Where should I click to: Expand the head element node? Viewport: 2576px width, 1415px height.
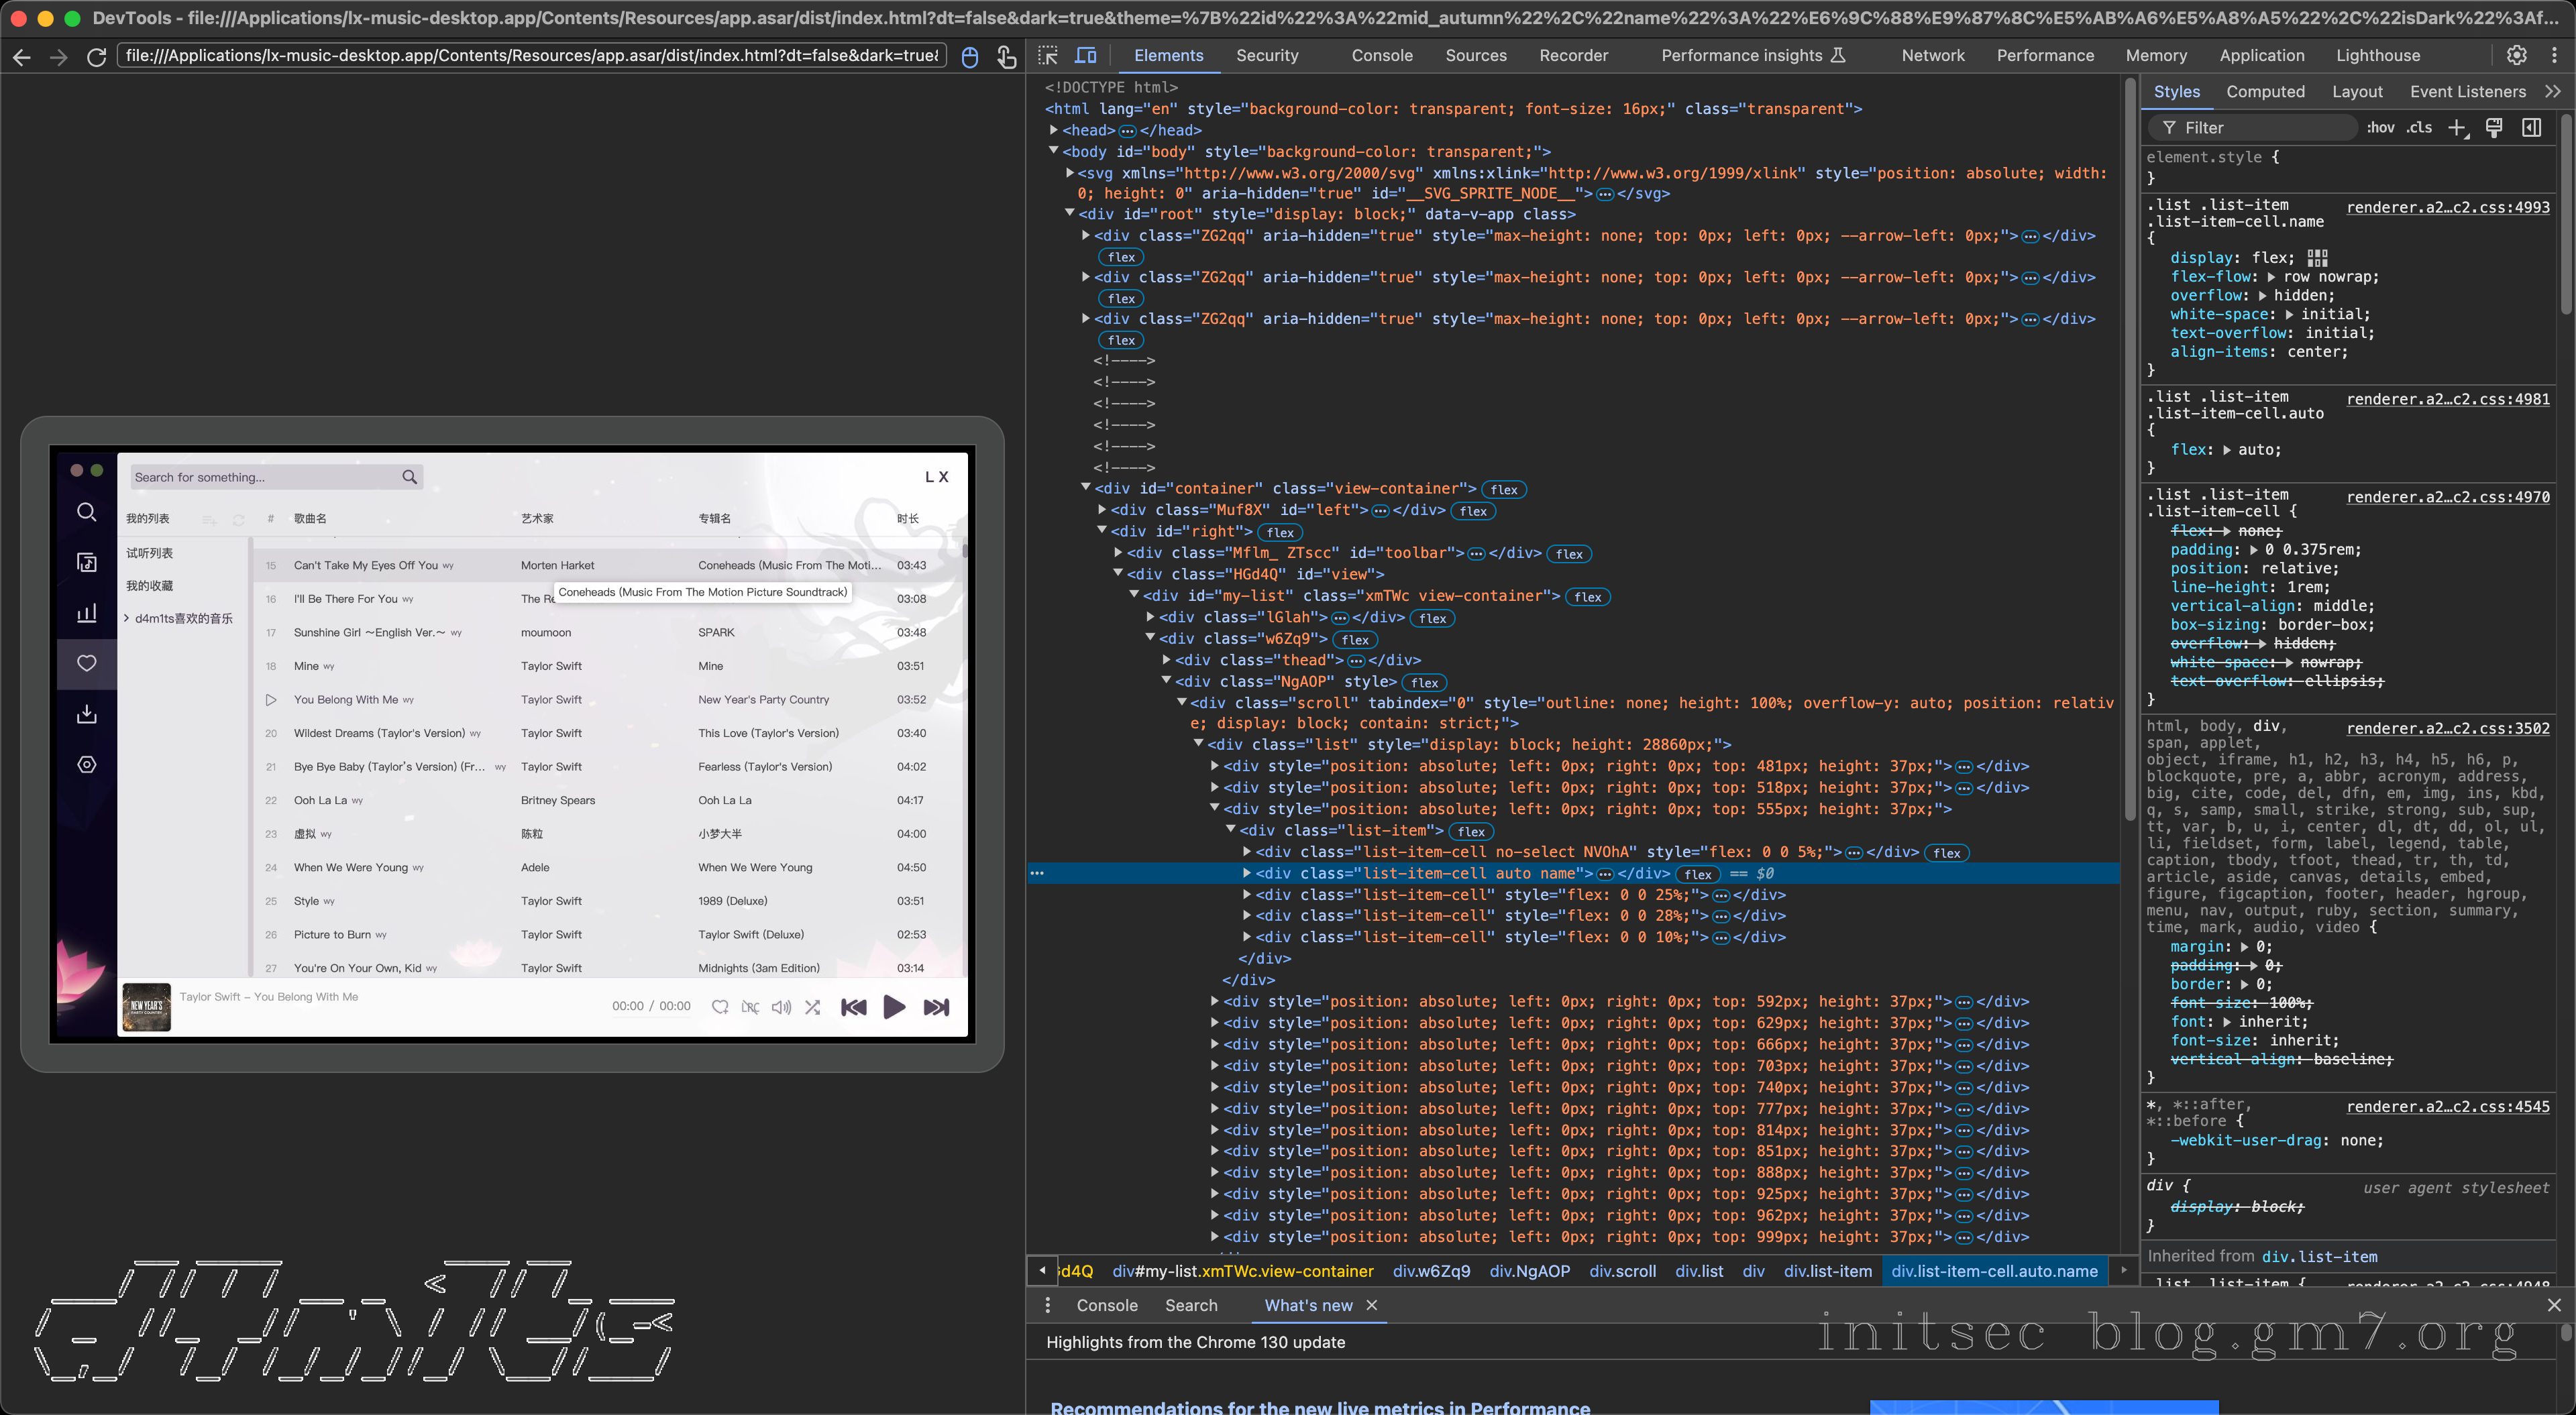[1053, 130]
